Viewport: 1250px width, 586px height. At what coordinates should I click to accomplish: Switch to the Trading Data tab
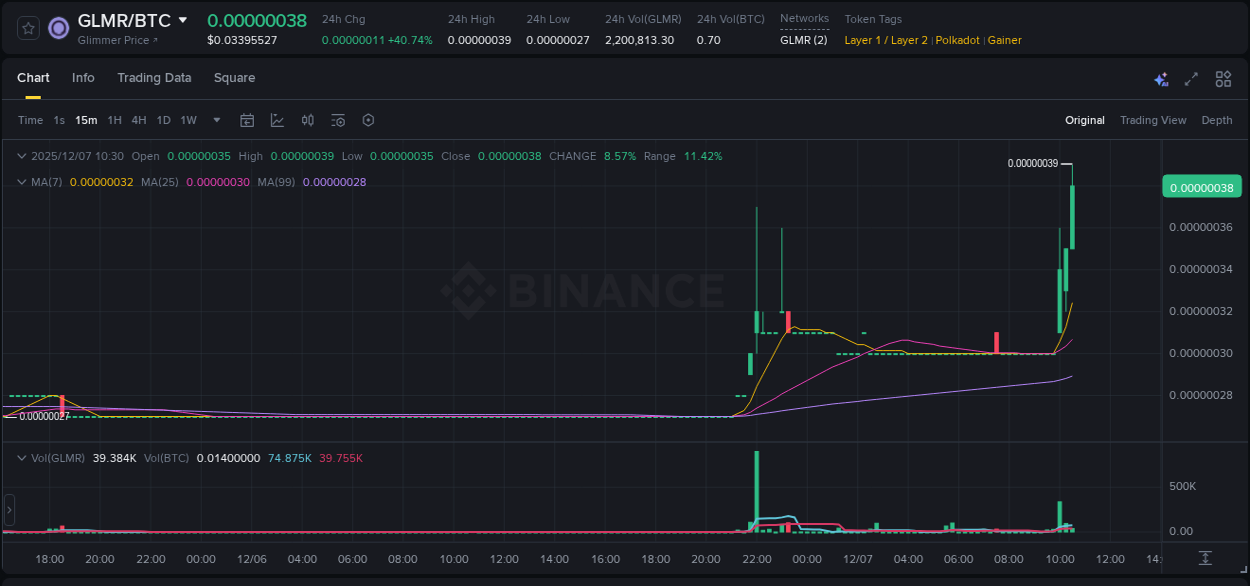(x=154, y=78)
